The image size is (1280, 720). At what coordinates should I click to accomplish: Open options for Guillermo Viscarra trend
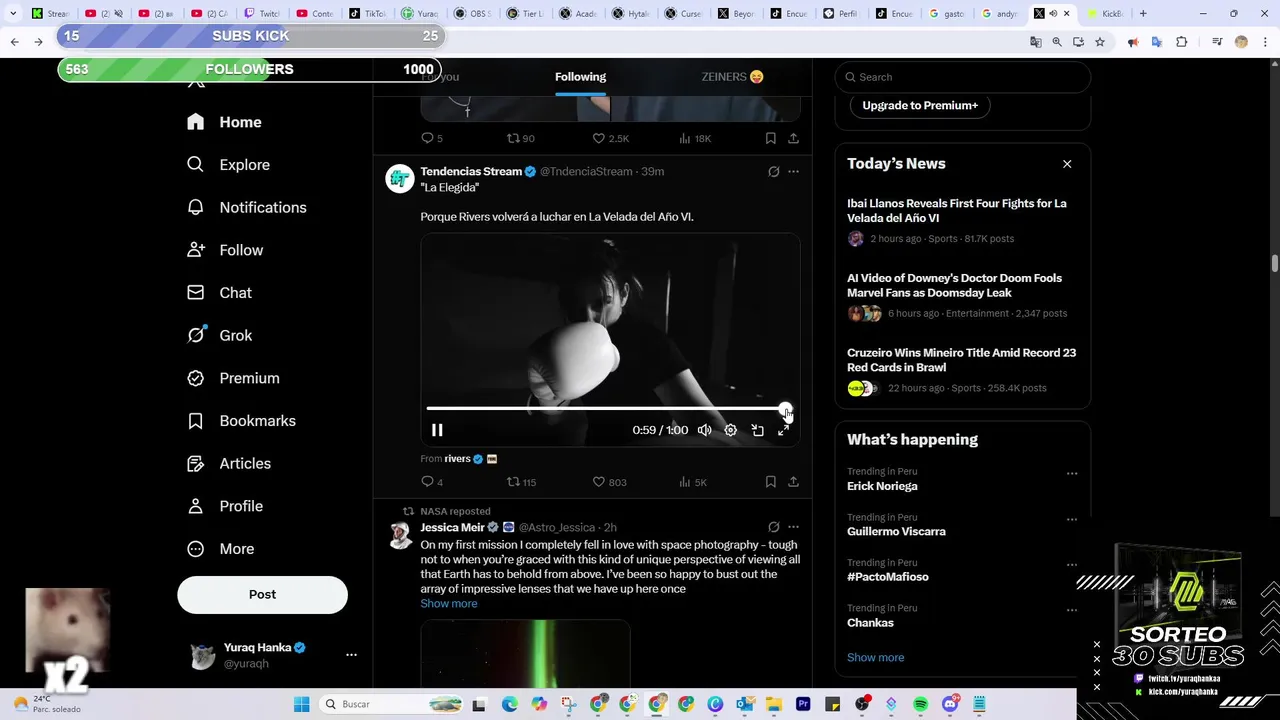click(1072, 520)
